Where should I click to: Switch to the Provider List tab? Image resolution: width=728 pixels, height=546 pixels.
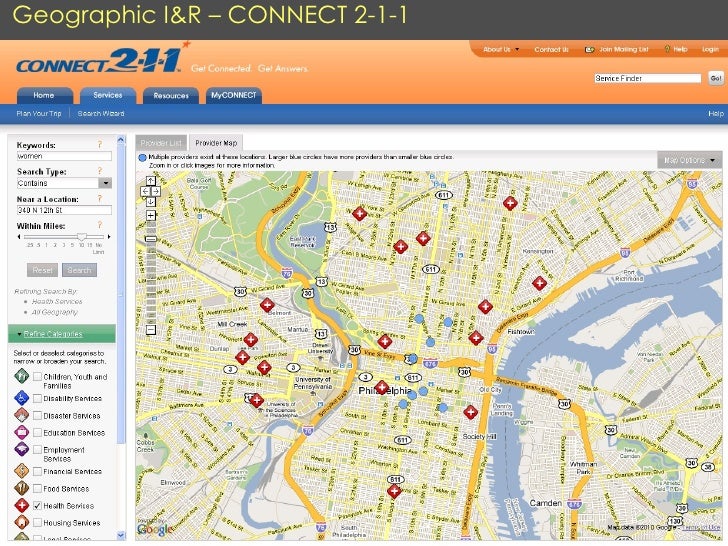click(161, 143)
